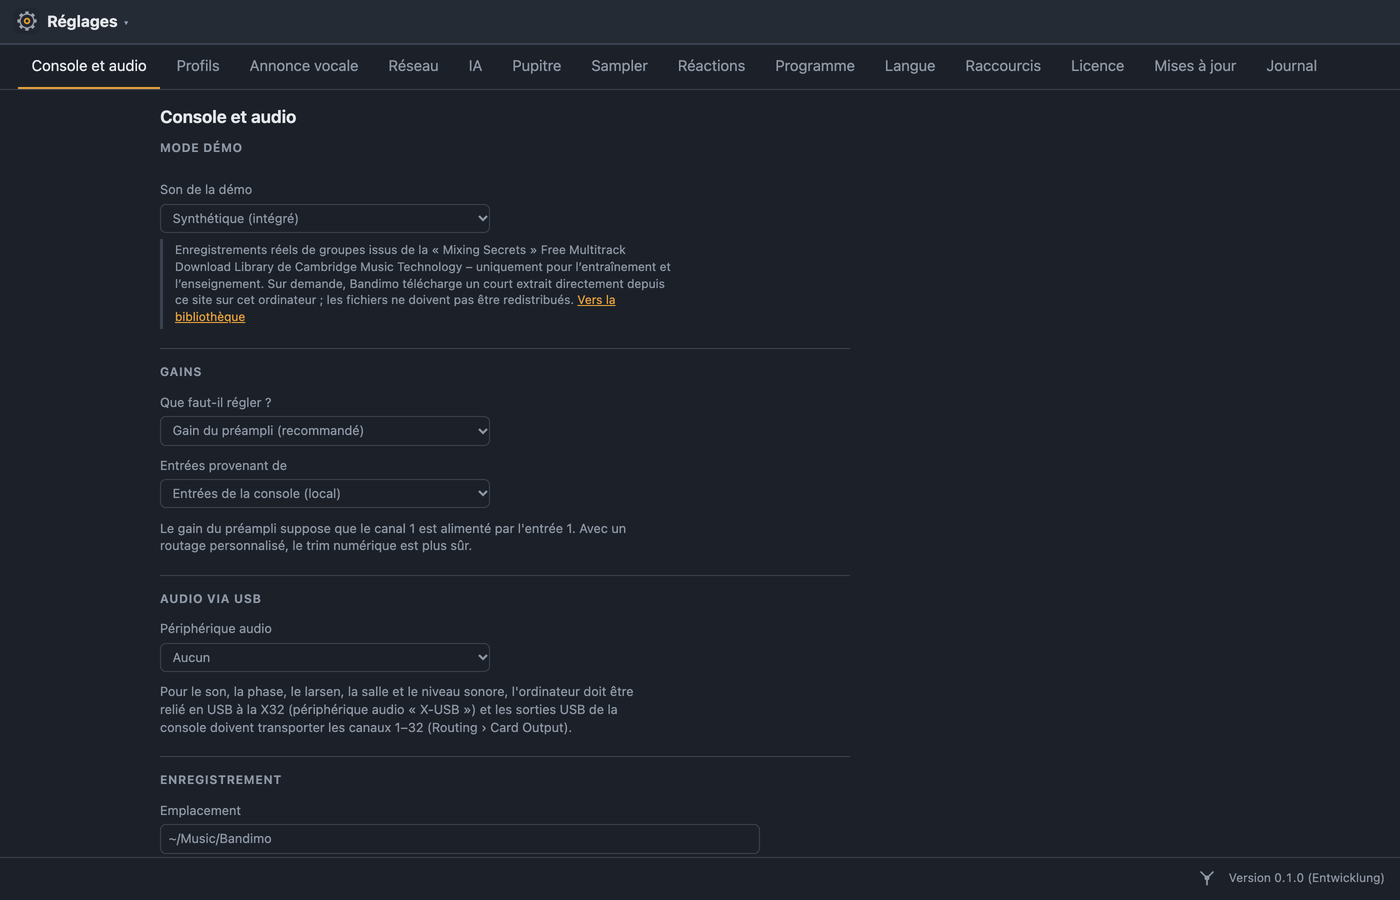Click the Version 0.1.0 status text

click(x=1306, y=878)
